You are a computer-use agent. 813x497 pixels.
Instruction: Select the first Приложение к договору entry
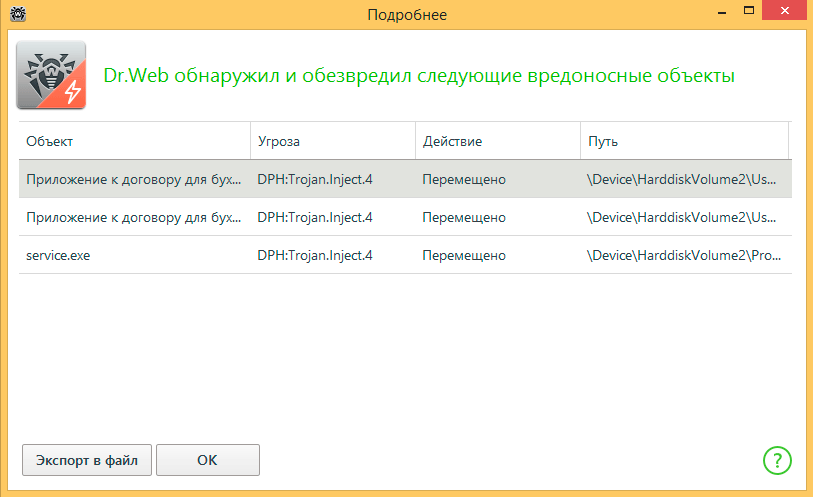pyautogui.click(x=133, y=180)
